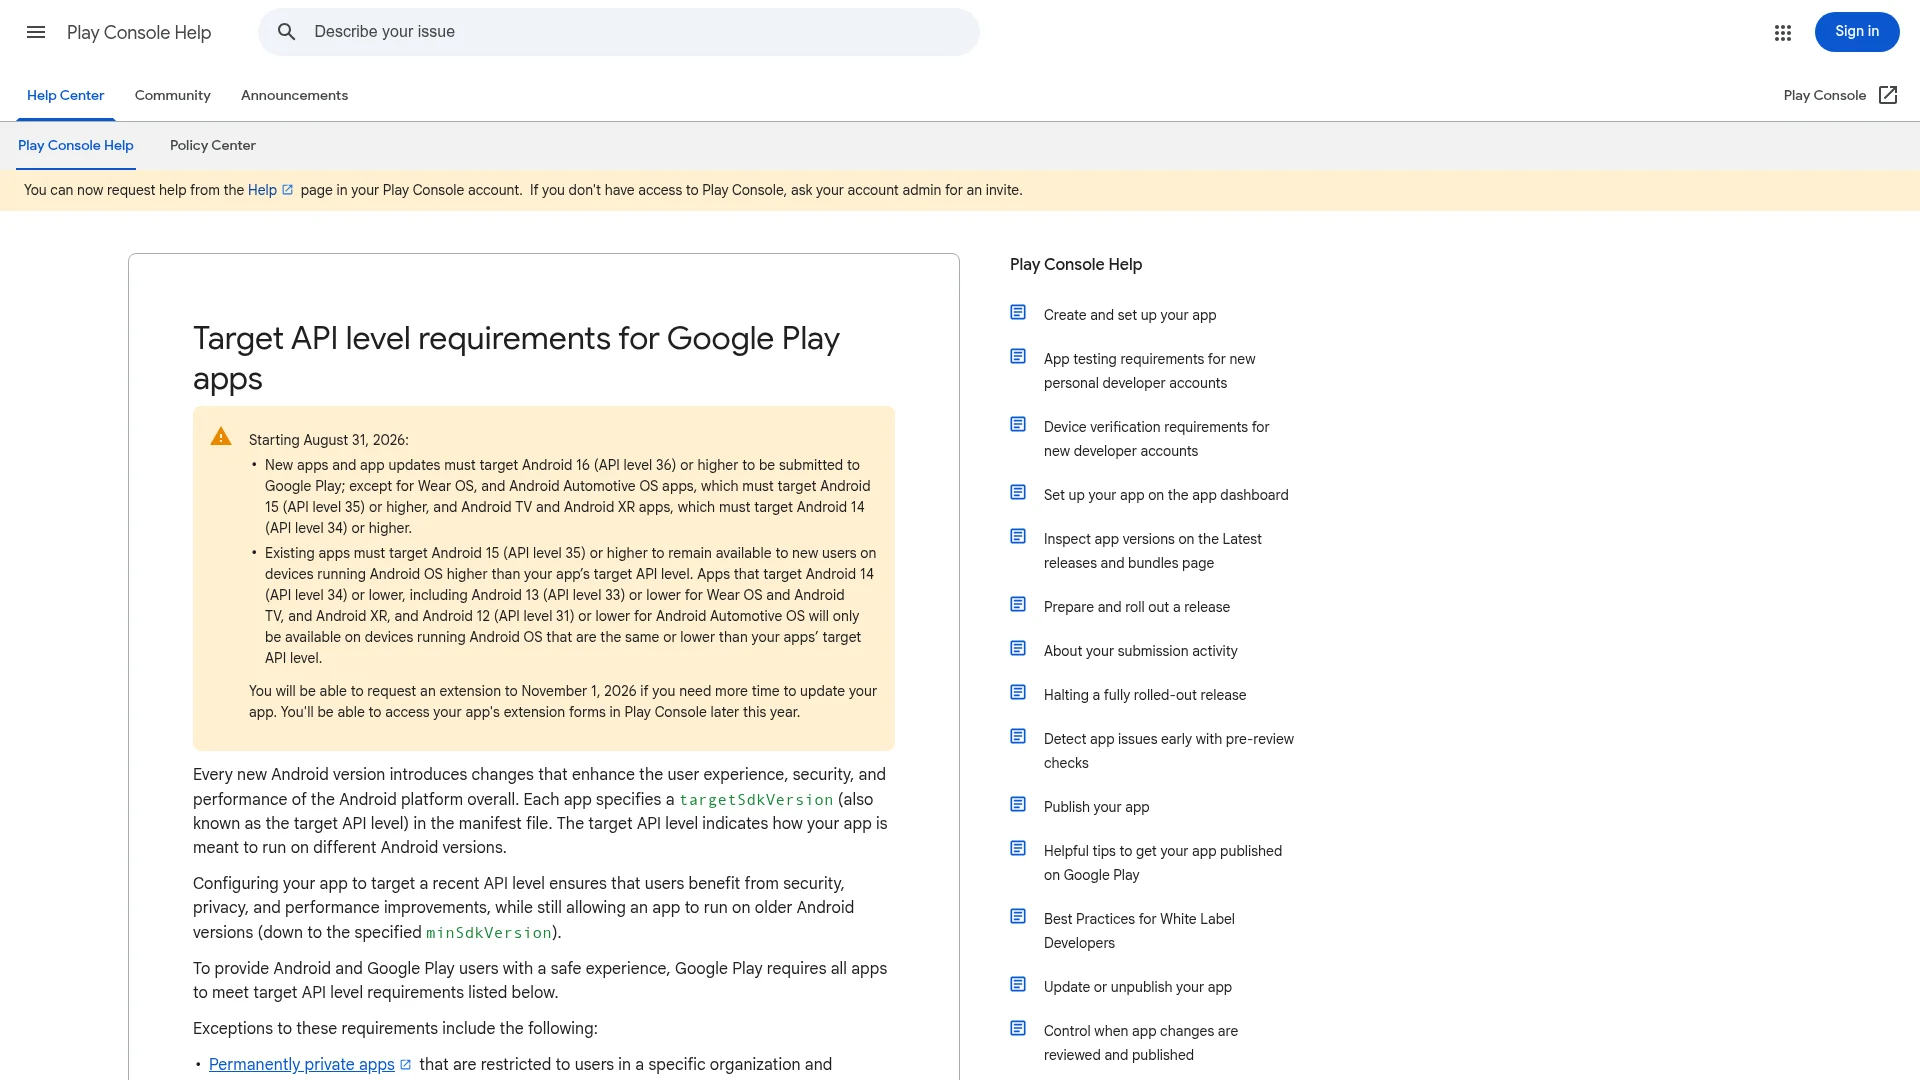
Task: Open Prepare and roll out a release
Action: 1137,607
